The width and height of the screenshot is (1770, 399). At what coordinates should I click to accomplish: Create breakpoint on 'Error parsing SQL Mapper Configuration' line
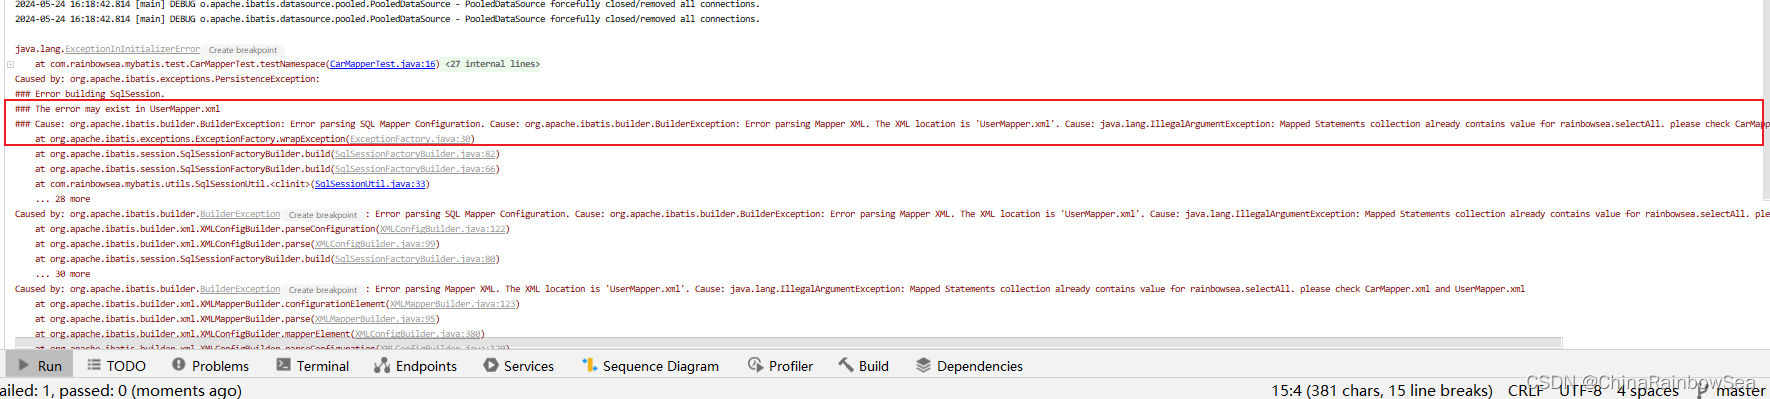tap(323, 215)
